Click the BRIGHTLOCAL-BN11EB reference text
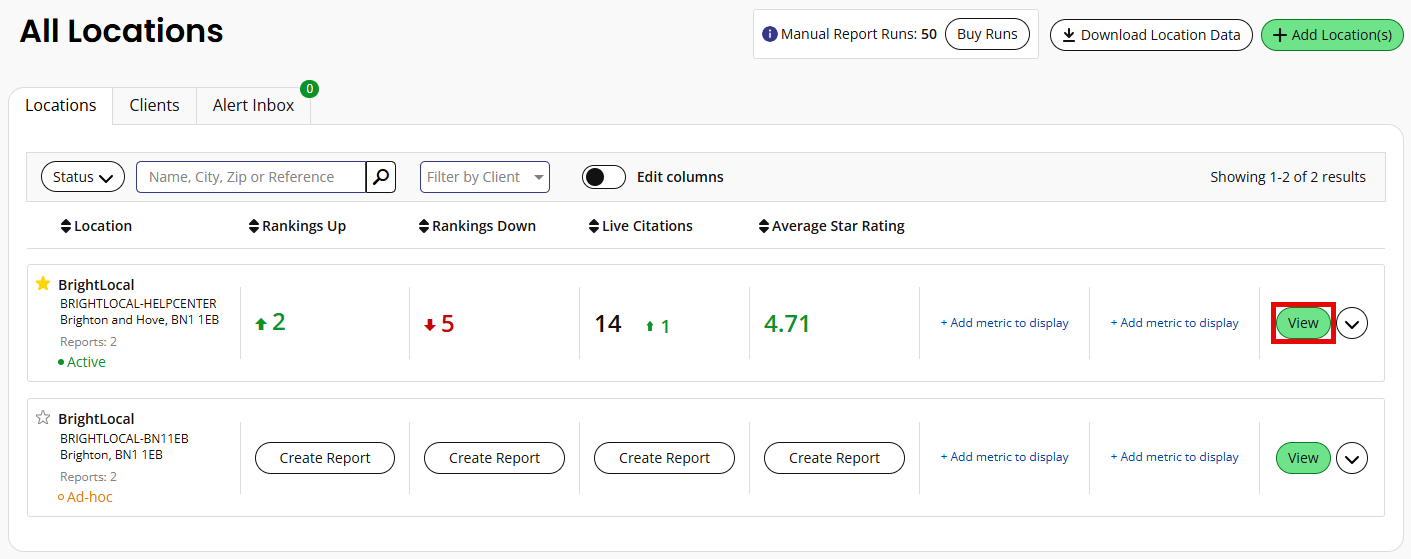Viewport: 1411px width, 559px height. 124,438
